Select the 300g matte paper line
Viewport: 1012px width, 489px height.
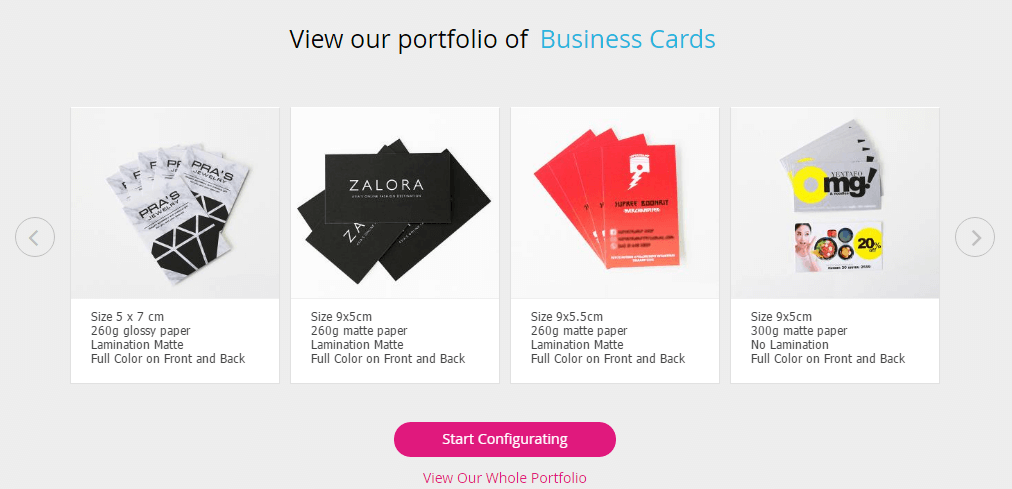click(799, 331)
